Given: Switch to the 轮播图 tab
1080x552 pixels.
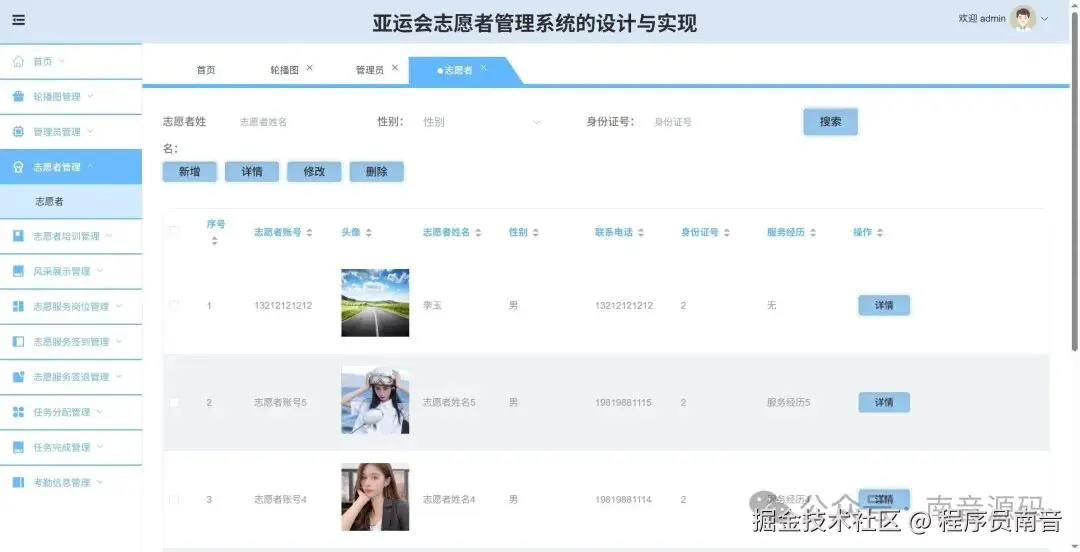Looking at the screenshot, I should click(x=284, y=70).
